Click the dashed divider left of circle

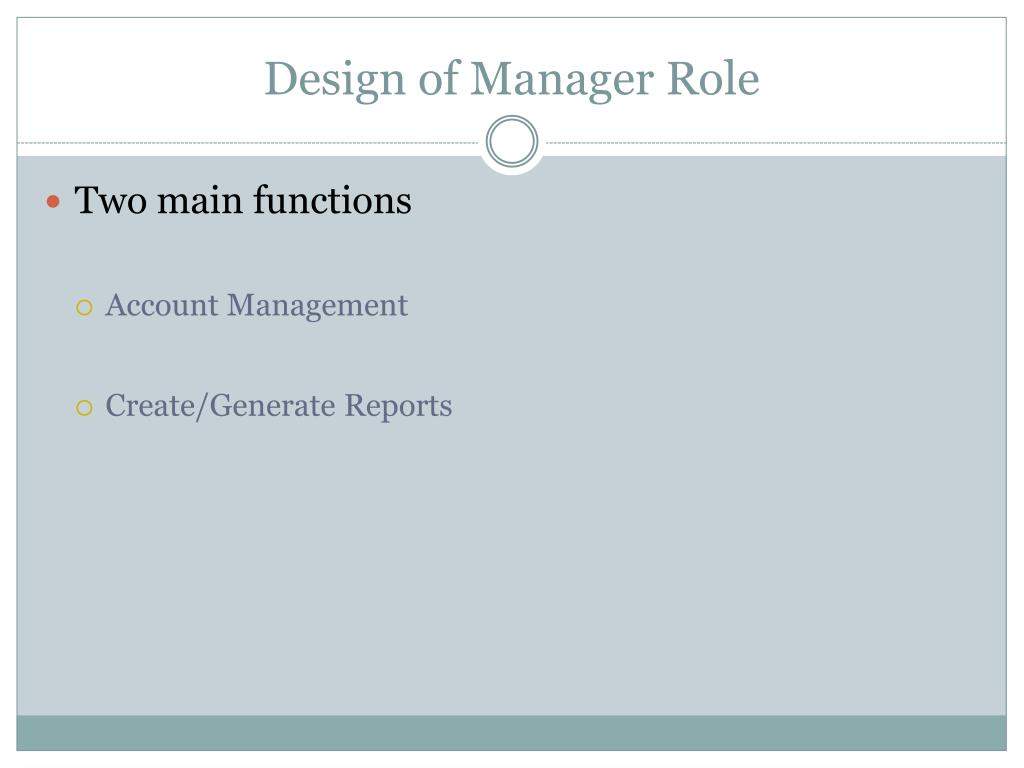click(x=250, y=143)
